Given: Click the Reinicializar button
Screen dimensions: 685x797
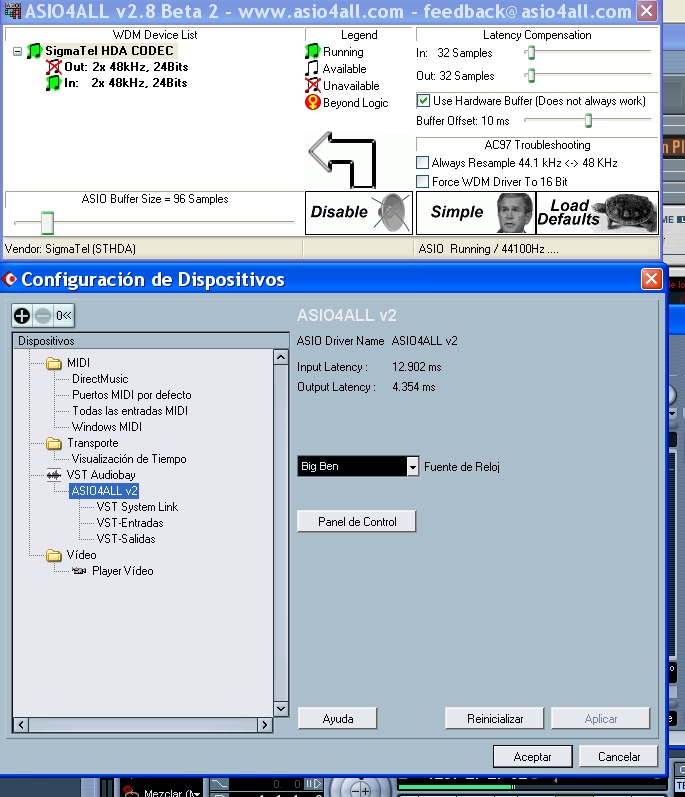Looking at the screenshot, I should coord(495,719).
